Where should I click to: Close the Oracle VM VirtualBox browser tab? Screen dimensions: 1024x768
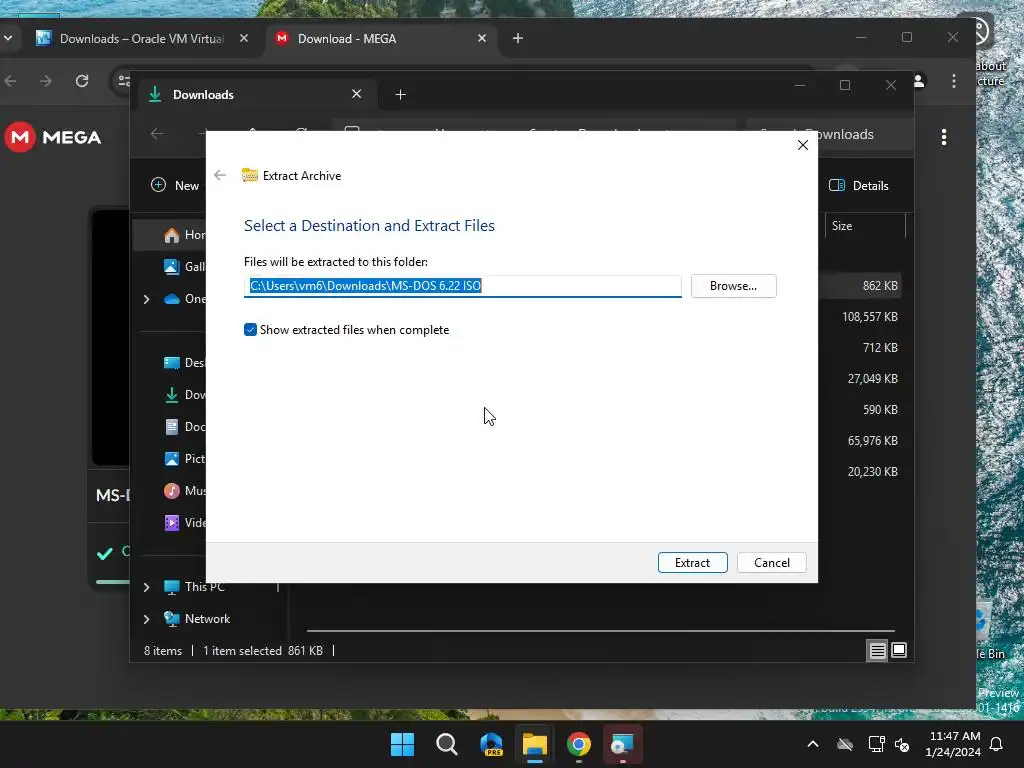click(x=244, y=39)
